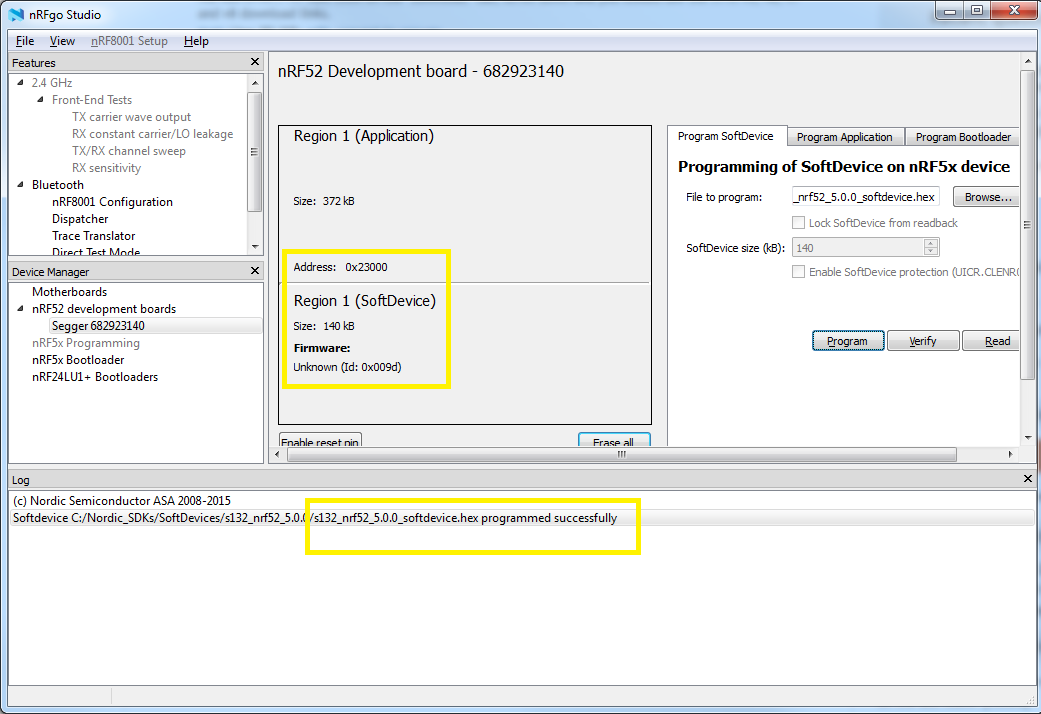Click Features panel scrollbar down arrow
Screen dimensions: 1041x714
255,247
